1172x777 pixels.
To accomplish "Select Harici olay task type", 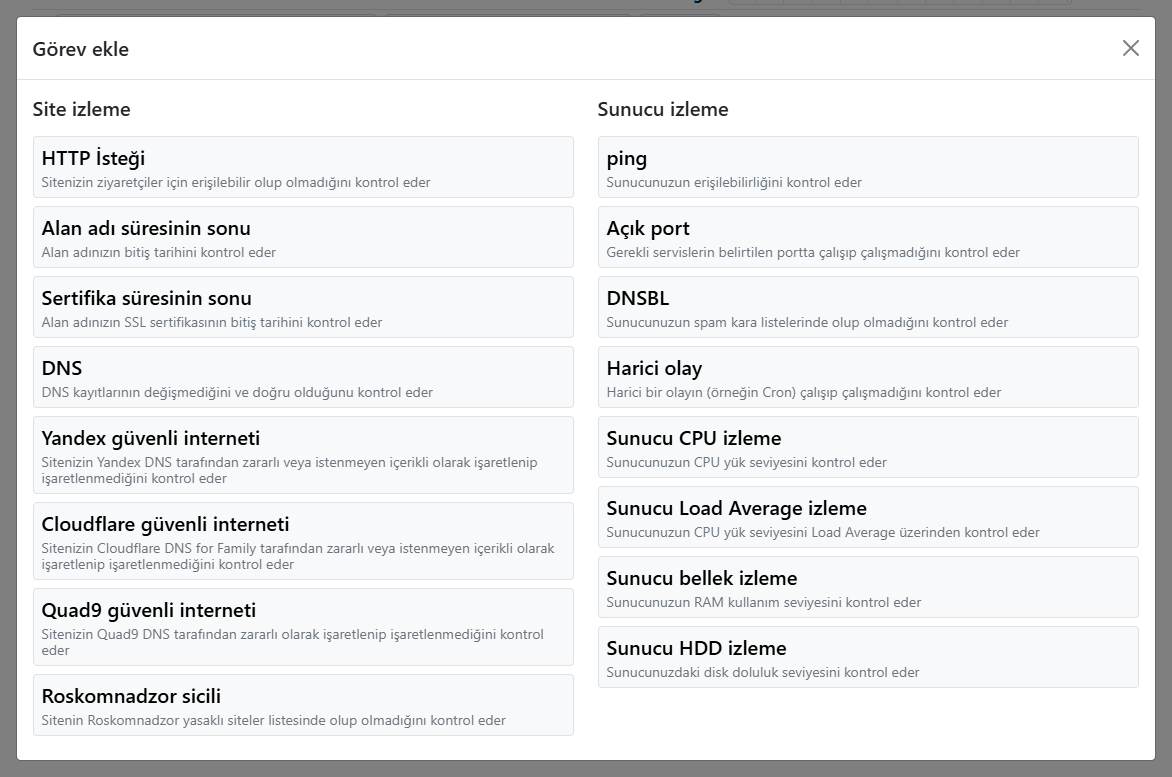I will [868, 377].
